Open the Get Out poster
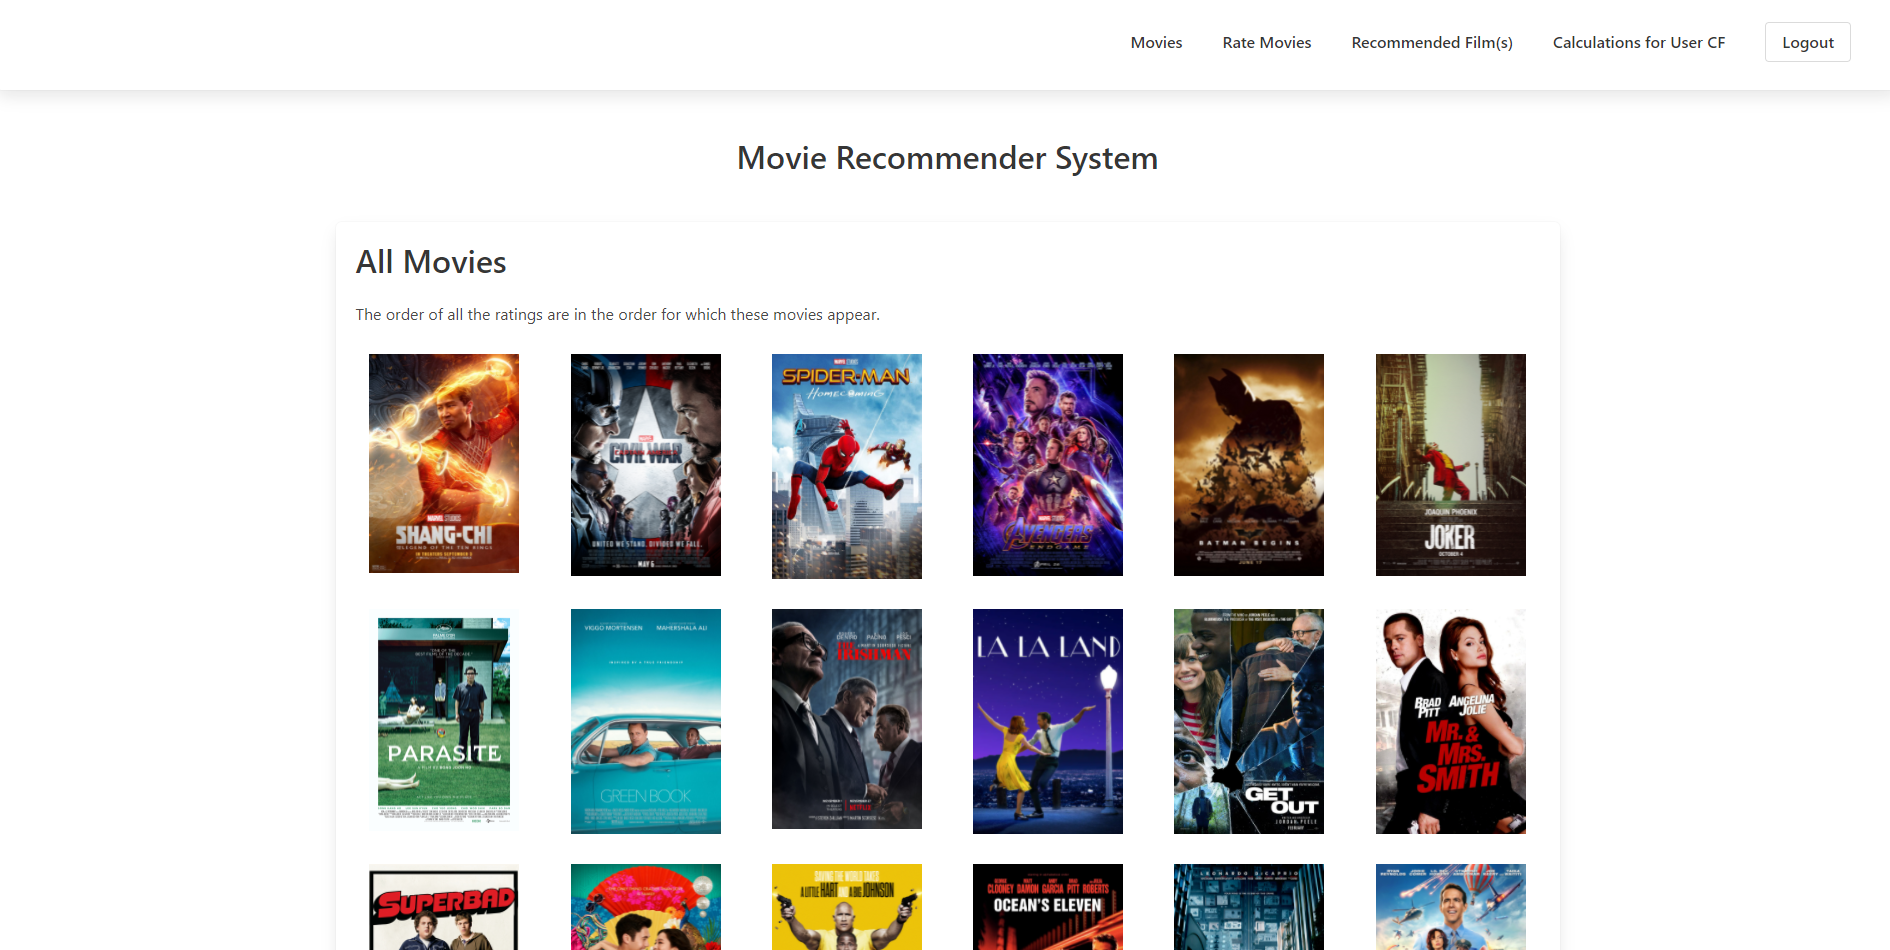 (x=1249, y=721)
